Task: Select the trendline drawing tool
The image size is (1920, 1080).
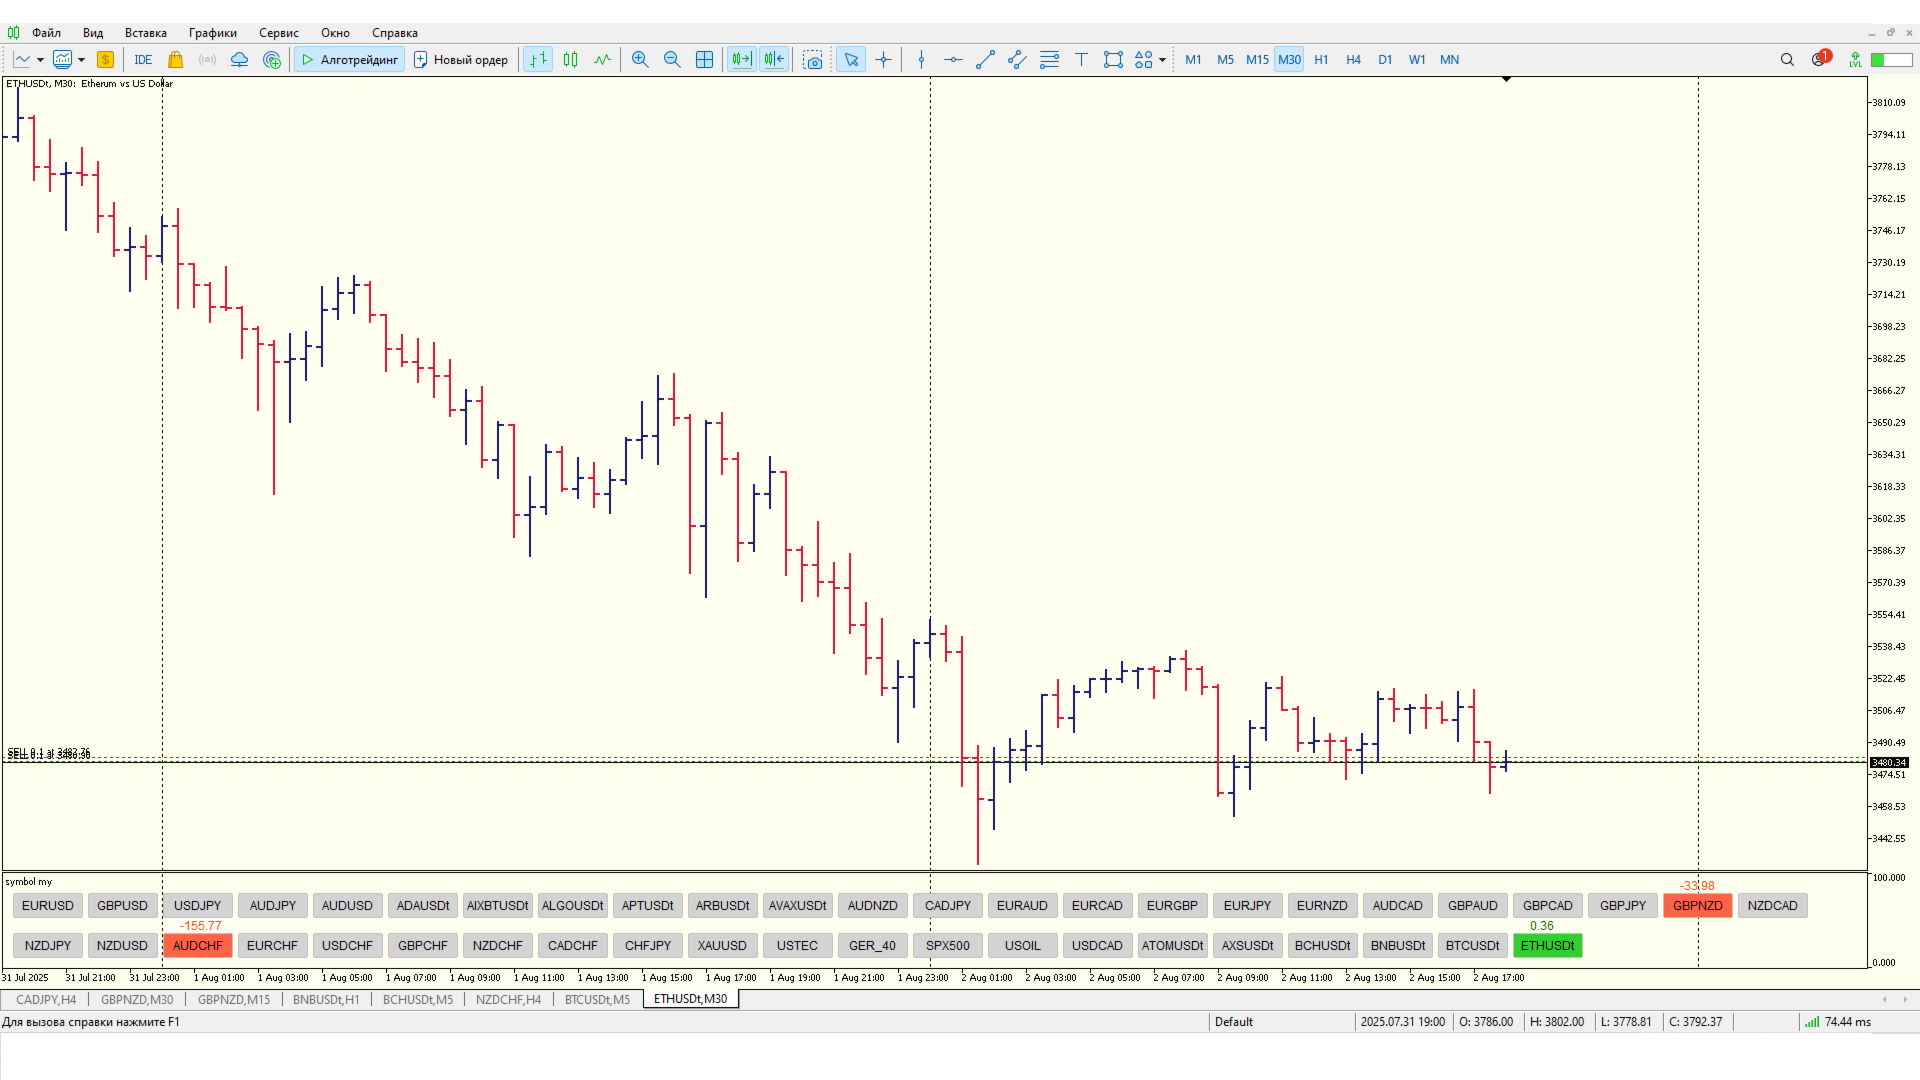Action: 985,60
